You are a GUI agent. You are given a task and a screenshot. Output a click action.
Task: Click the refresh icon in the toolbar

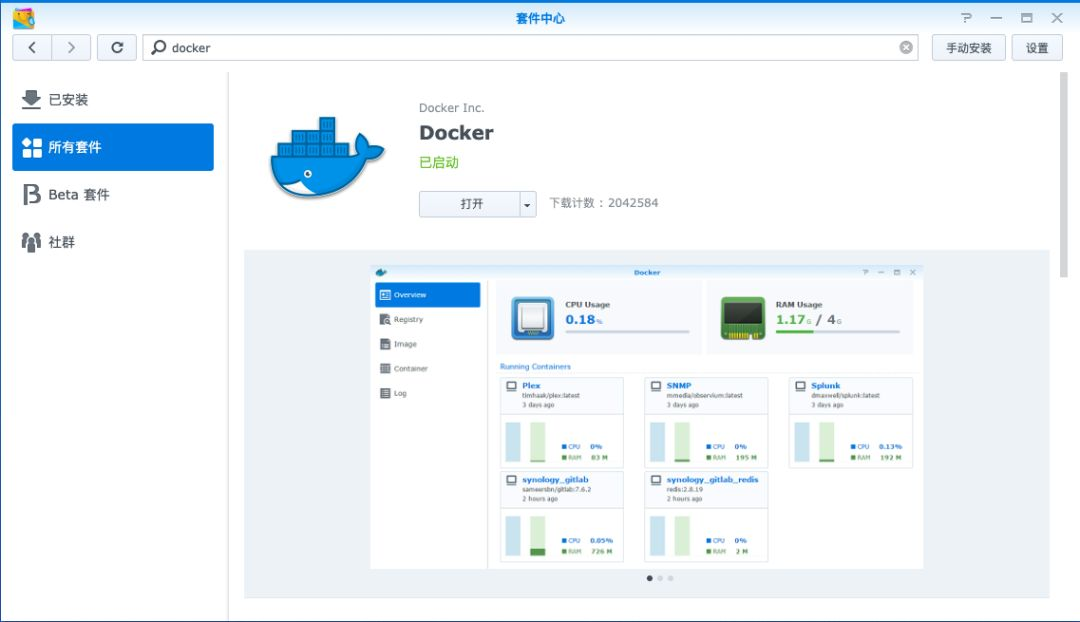point(117,47)
